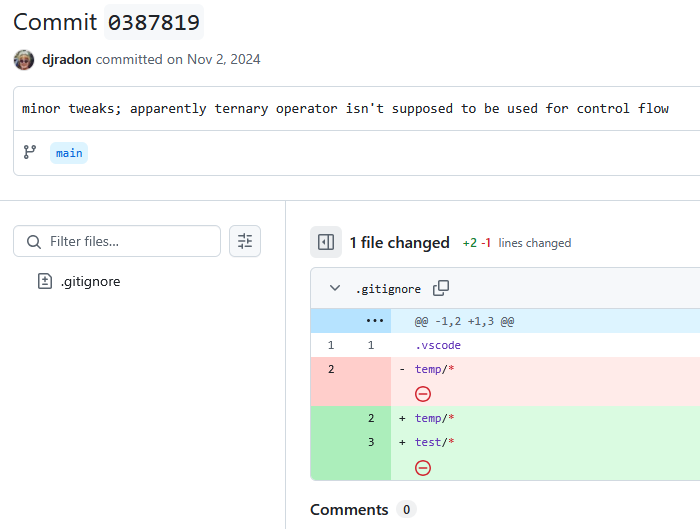The width and height of the screenshot is (700, 529).
Task: Click the .gitignore file diff icon in tree
Action: pos(44,282)
